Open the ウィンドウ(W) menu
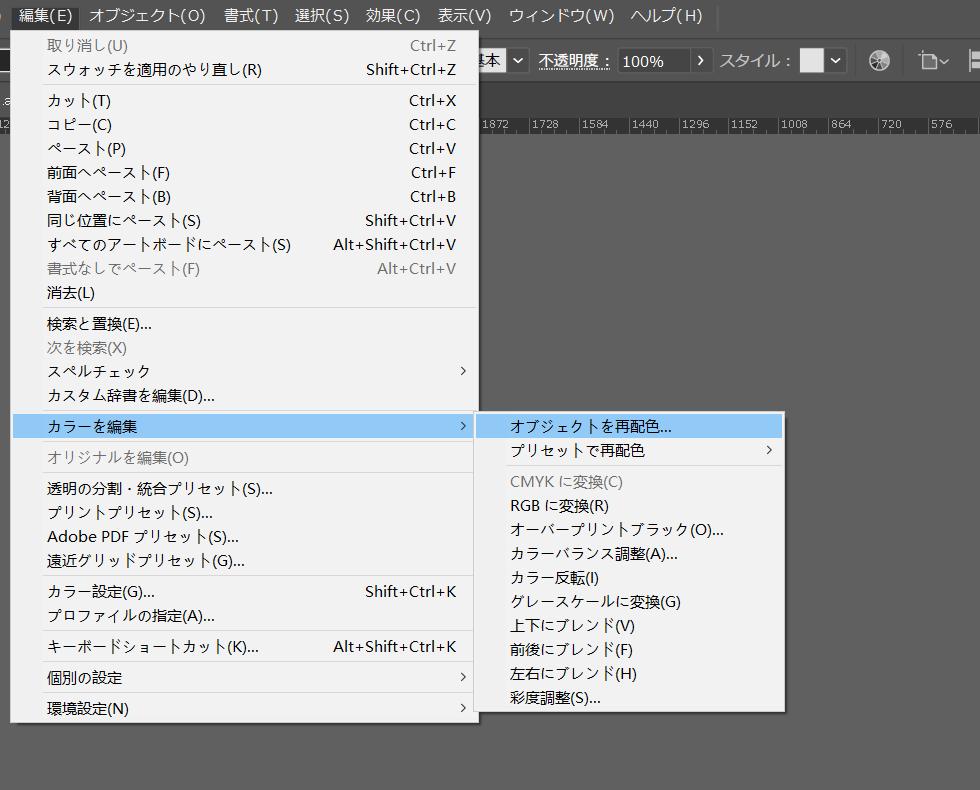The image size is (980, 790). coord(561,15)
